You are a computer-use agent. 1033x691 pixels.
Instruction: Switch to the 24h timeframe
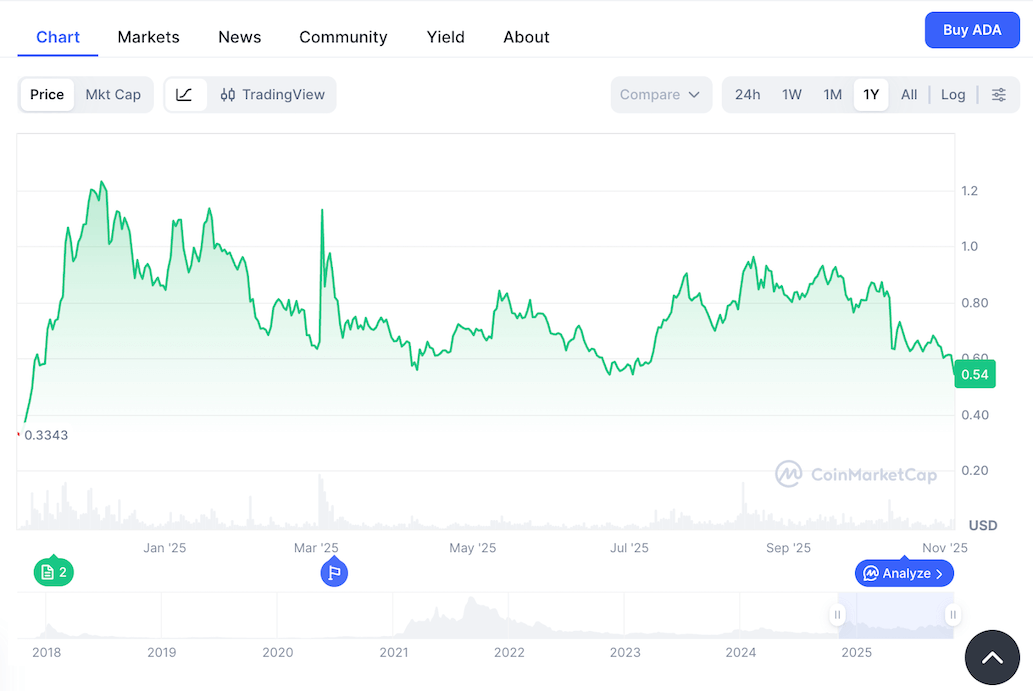click(747, 93)
